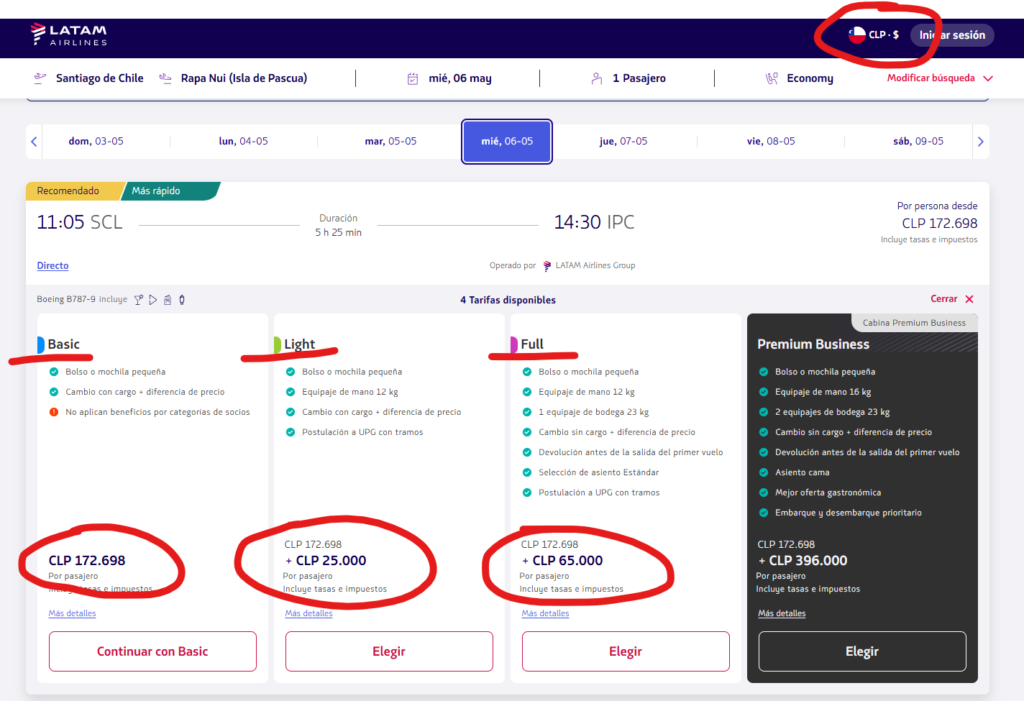The width and height of the screenshot is (1024, 701).
Task: Click the passenger icon beside 1 Pasajero
Action: pyautogui.click(x=596, y=78)
